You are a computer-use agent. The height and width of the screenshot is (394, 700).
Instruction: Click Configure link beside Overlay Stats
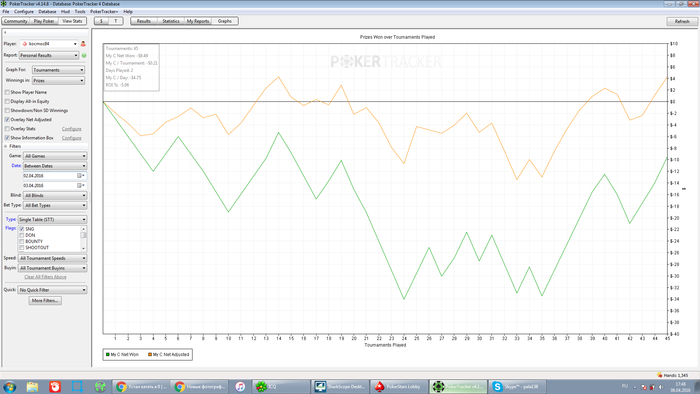(71, 129)
